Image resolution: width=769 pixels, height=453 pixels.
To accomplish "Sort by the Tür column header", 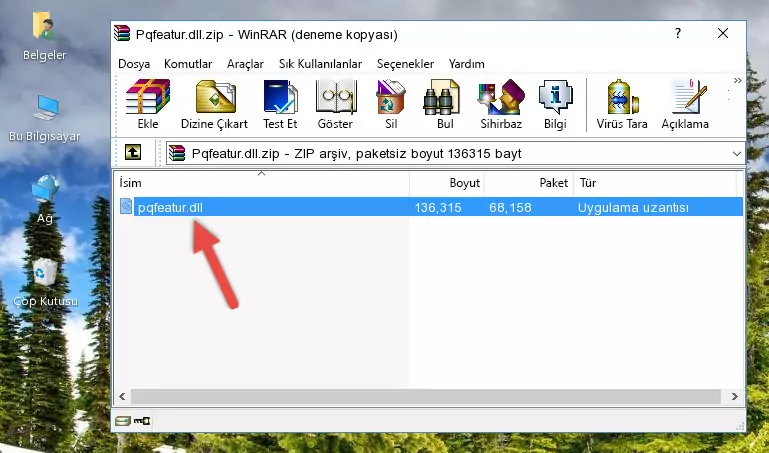I will pyautogui.click(x=655, y=183).
